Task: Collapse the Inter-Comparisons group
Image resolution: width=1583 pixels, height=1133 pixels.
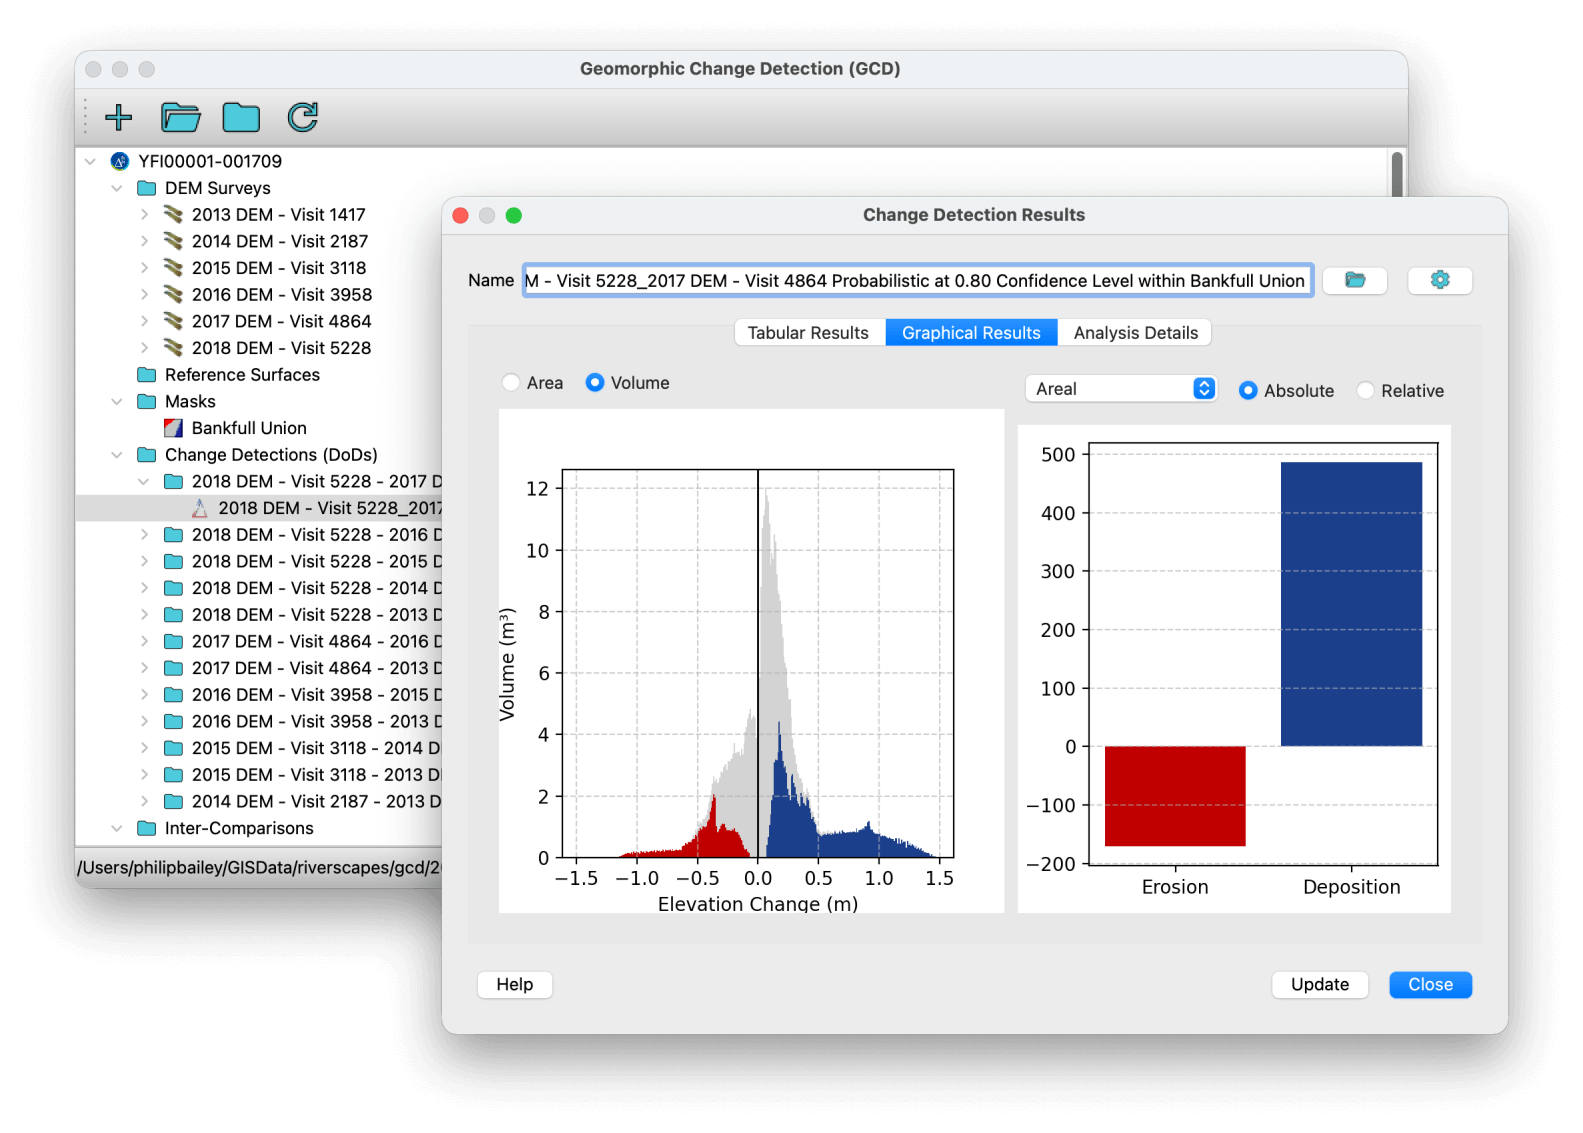Action: tap(117, 828)
